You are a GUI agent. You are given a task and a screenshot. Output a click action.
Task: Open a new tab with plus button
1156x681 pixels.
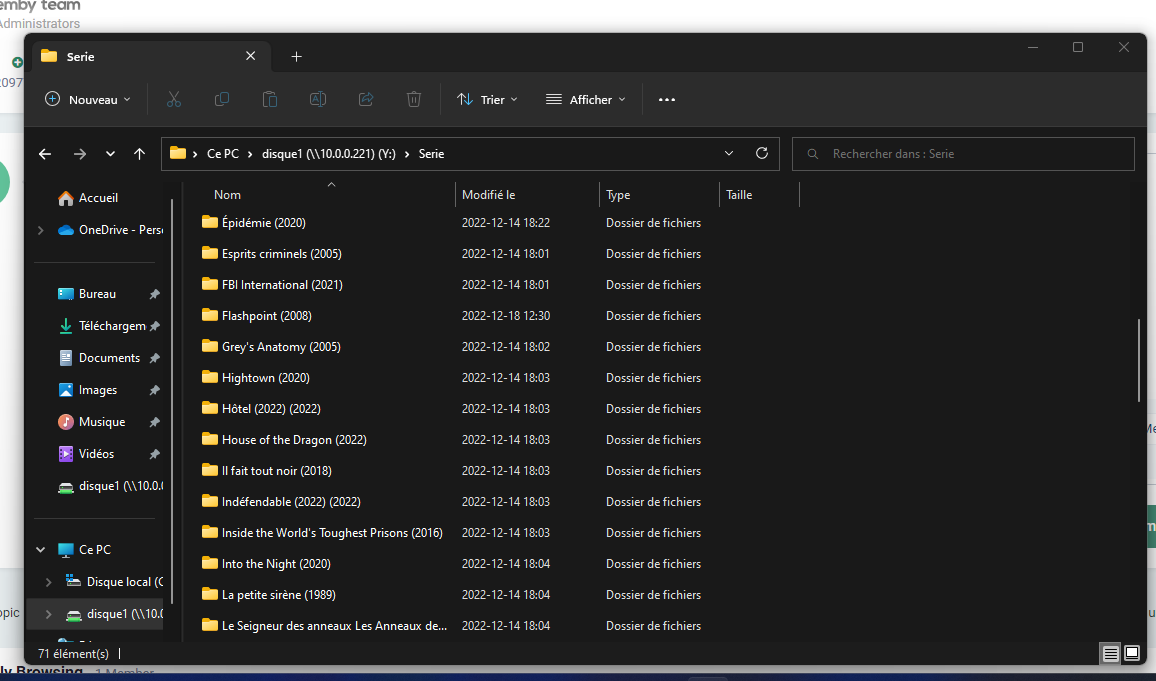296,56
